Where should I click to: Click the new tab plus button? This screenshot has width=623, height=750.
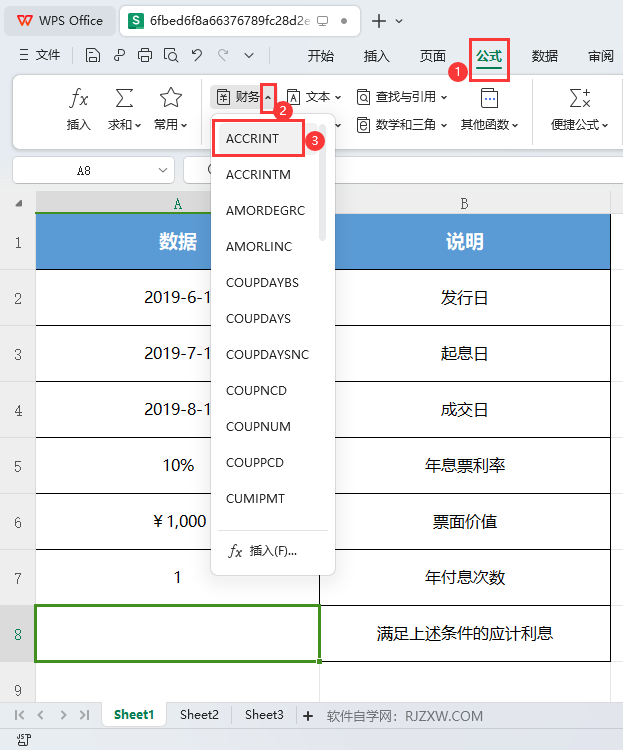click(x=378, y=21)
